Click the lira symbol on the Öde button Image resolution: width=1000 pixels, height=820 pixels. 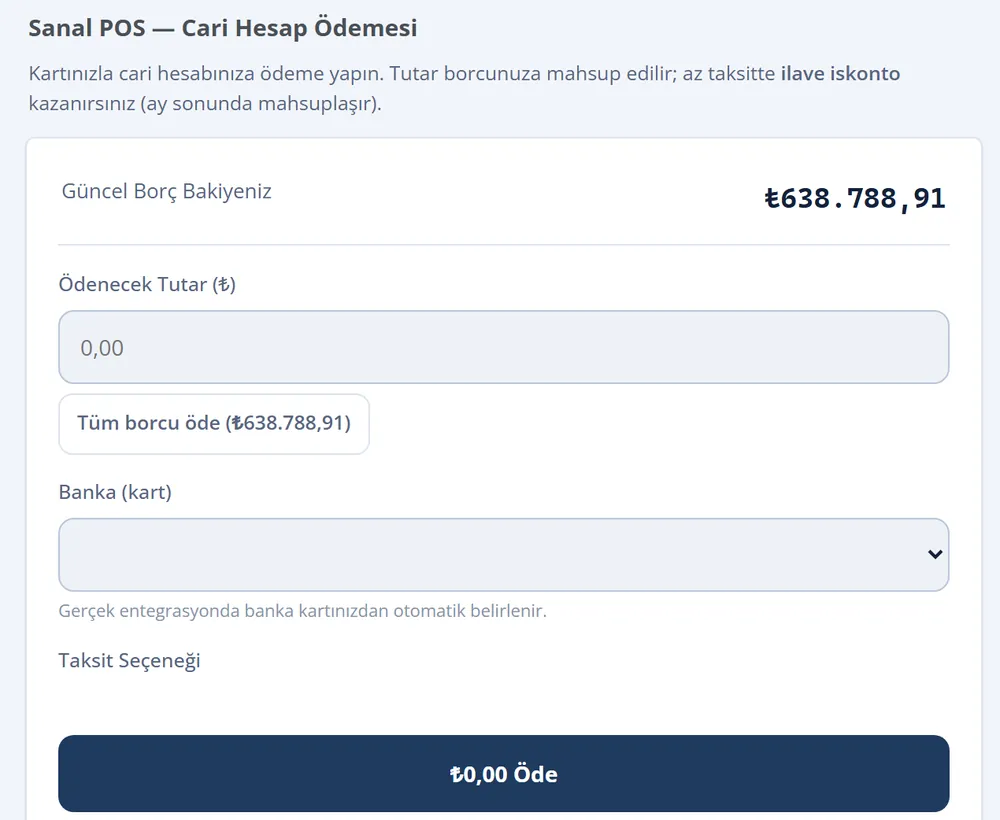pyautogui.click(x=456, y=774)
